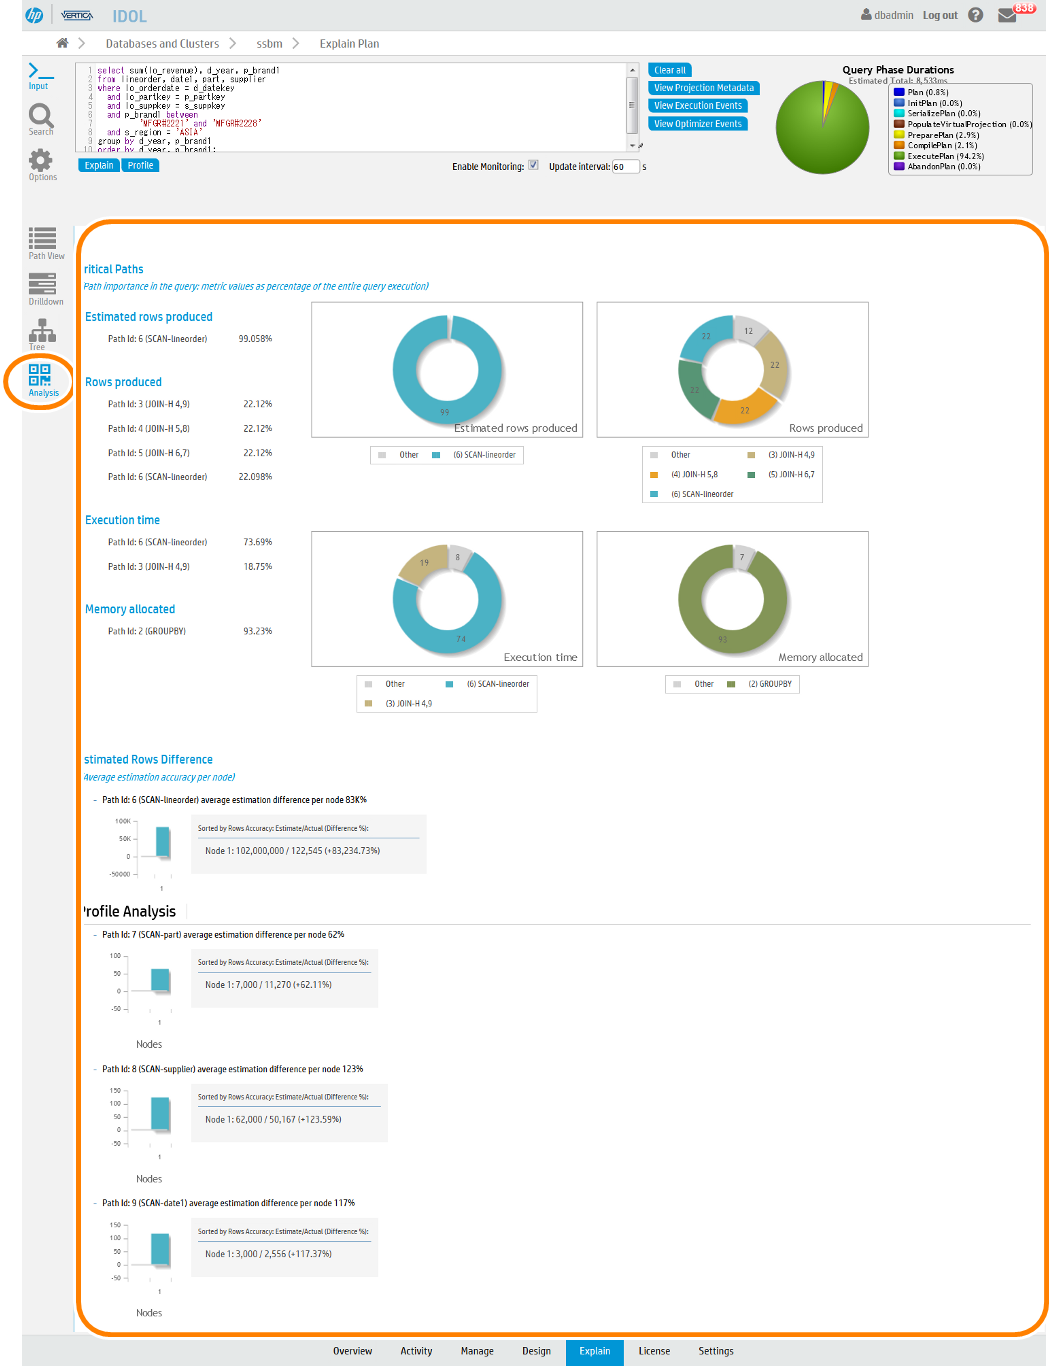Click the View Projection Metadata button
The width and height of the screenshot is (1052, 1366).
coord(703,88)
